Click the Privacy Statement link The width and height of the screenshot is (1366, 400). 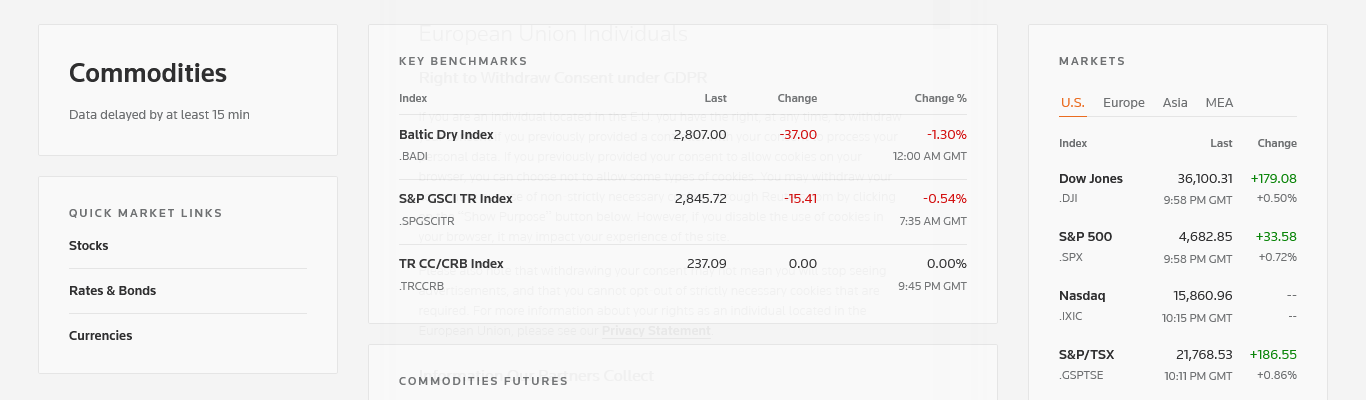[656, 330]
